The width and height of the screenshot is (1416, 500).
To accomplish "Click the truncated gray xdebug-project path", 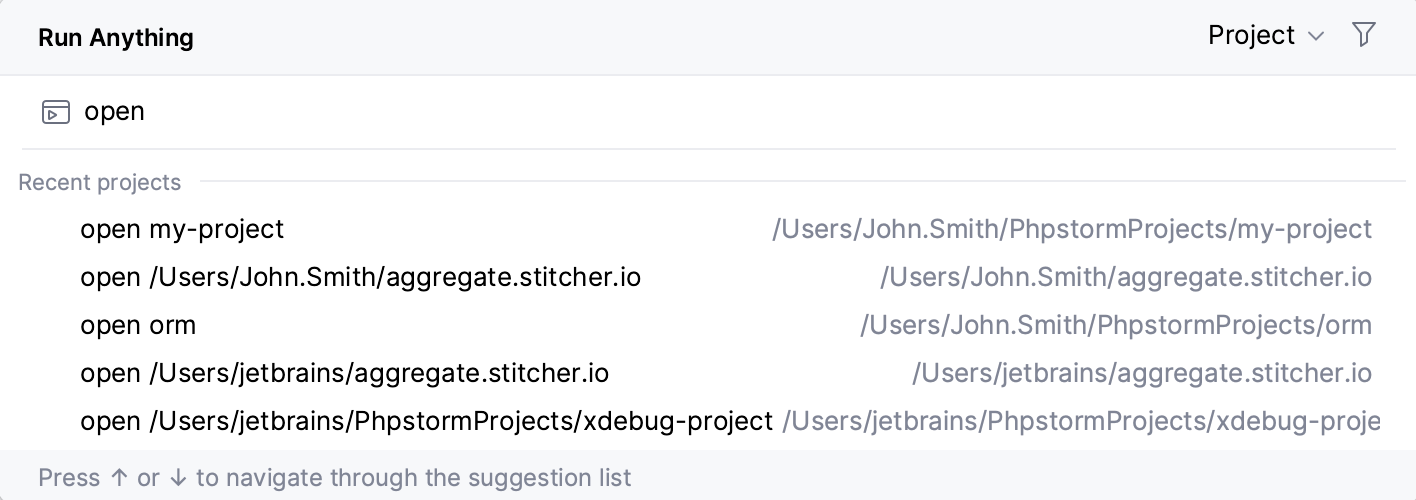I will click(1080, 421).
